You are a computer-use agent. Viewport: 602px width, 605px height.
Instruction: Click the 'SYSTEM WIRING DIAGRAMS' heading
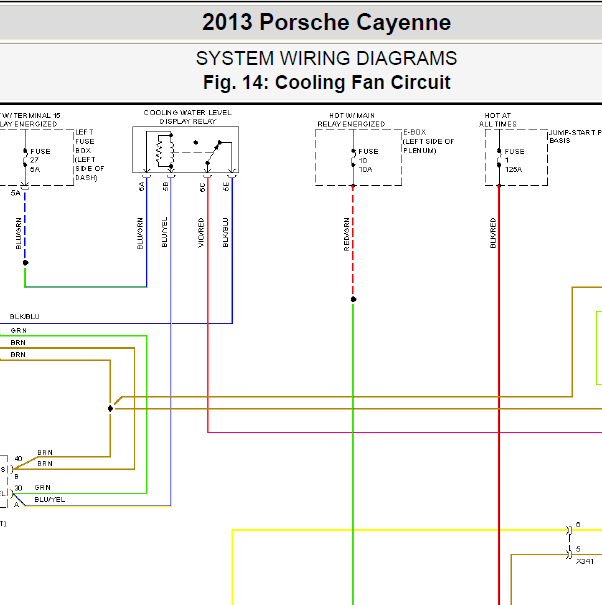click(x=326, y=59)
